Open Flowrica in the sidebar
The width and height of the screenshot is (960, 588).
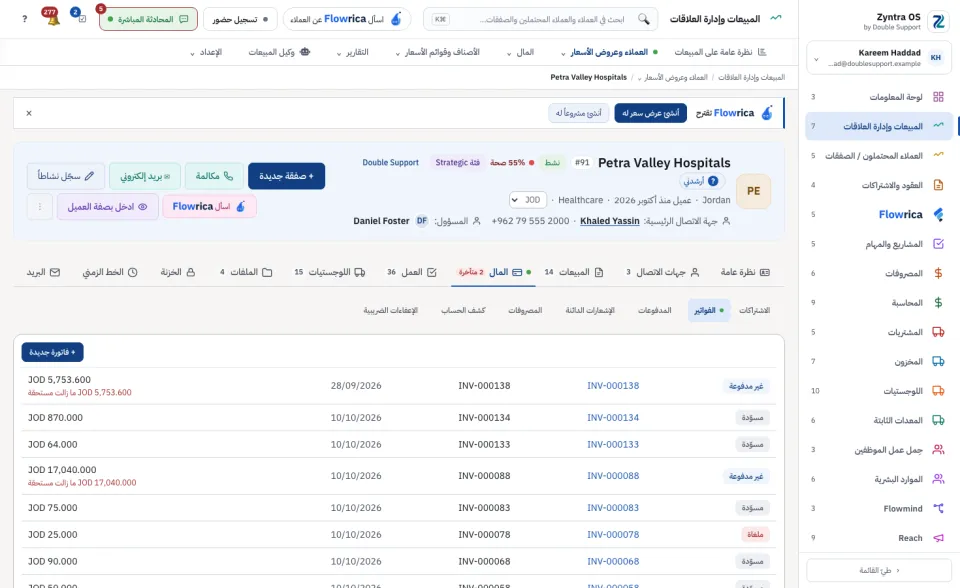point(879,214)
